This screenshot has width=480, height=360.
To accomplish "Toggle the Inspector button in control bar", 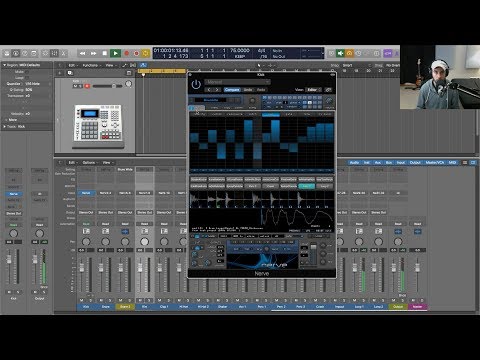I will [x=16, y=53].
